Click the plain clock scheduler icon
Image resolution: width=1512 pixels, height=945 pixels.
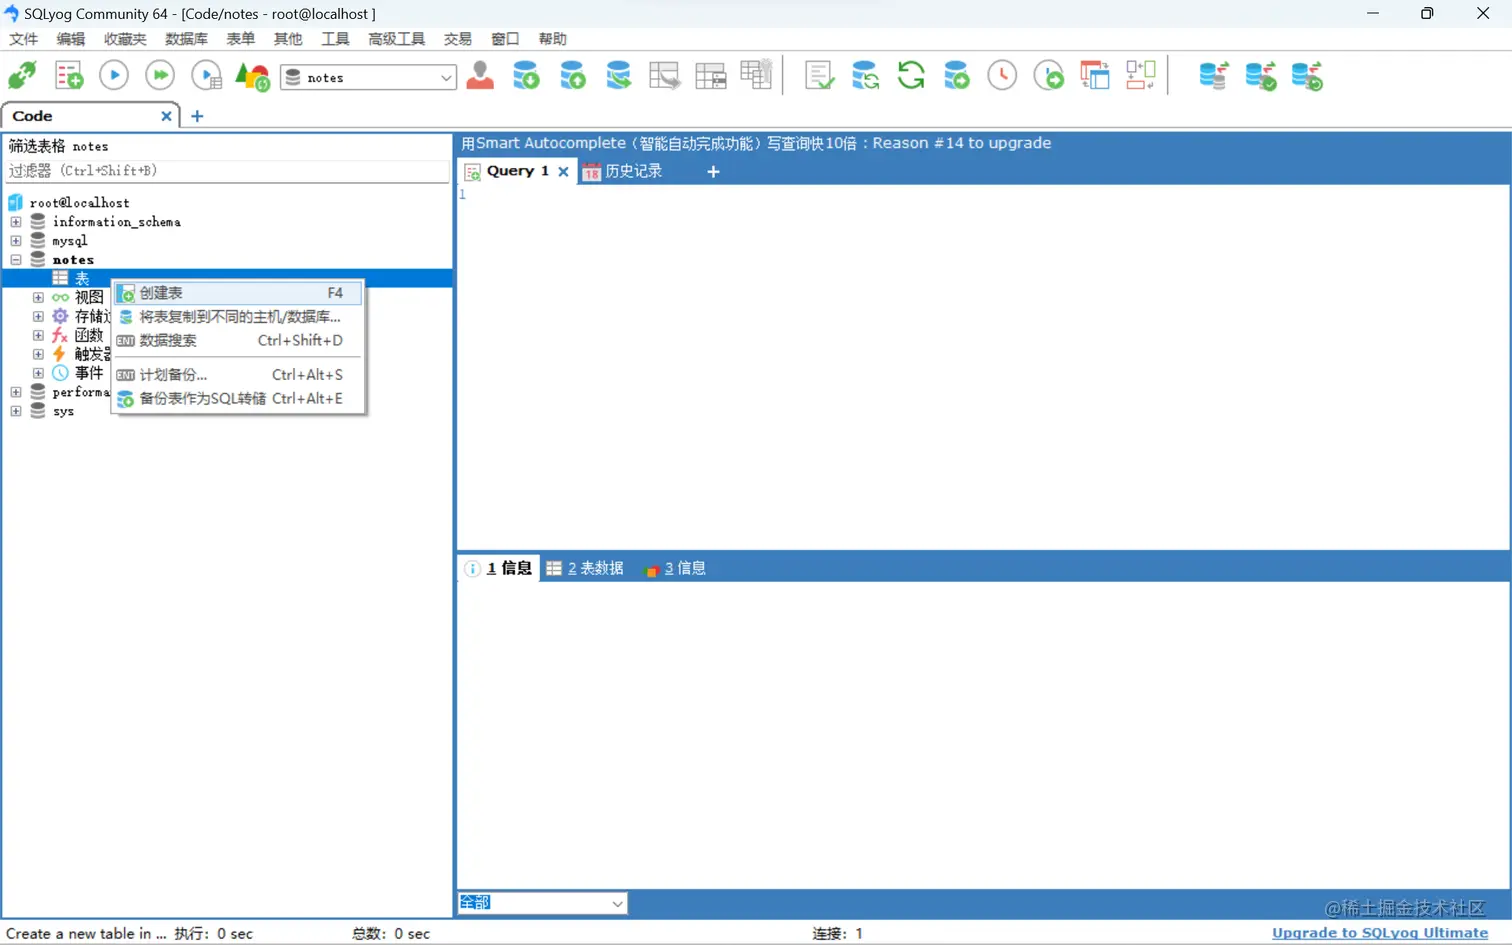[x=1002, y=76]
